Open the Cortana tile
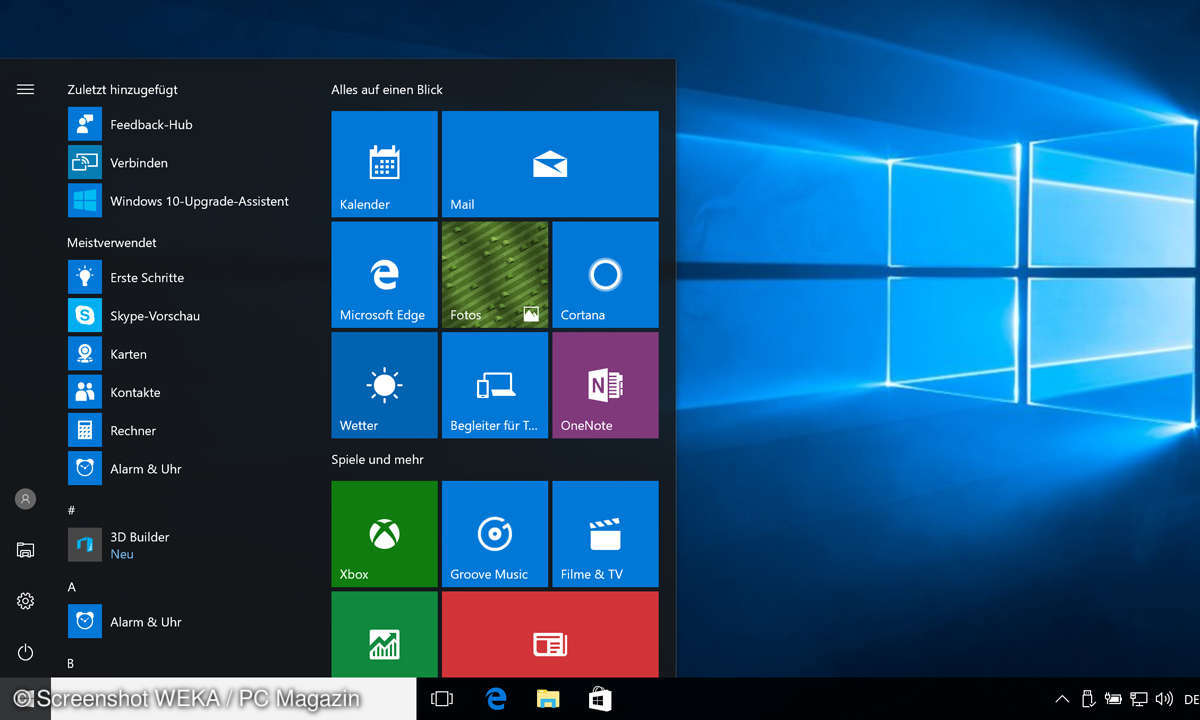This screenshot has width=1200, height=720. [605, 275]
